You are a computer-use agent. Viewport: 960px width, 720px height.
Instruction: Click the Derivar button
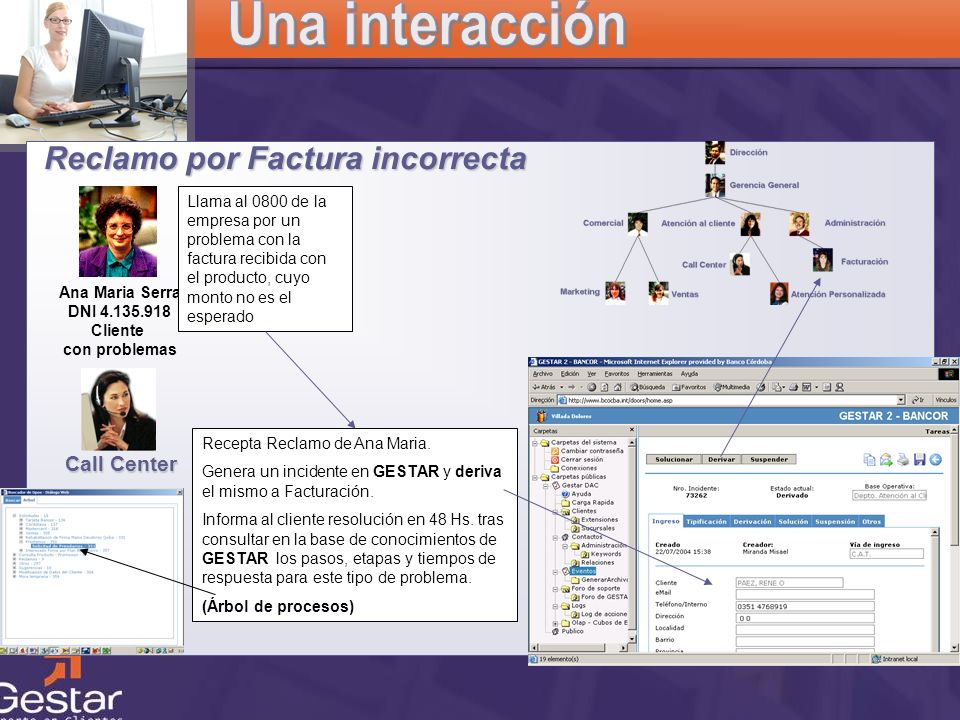coord(721,459)
